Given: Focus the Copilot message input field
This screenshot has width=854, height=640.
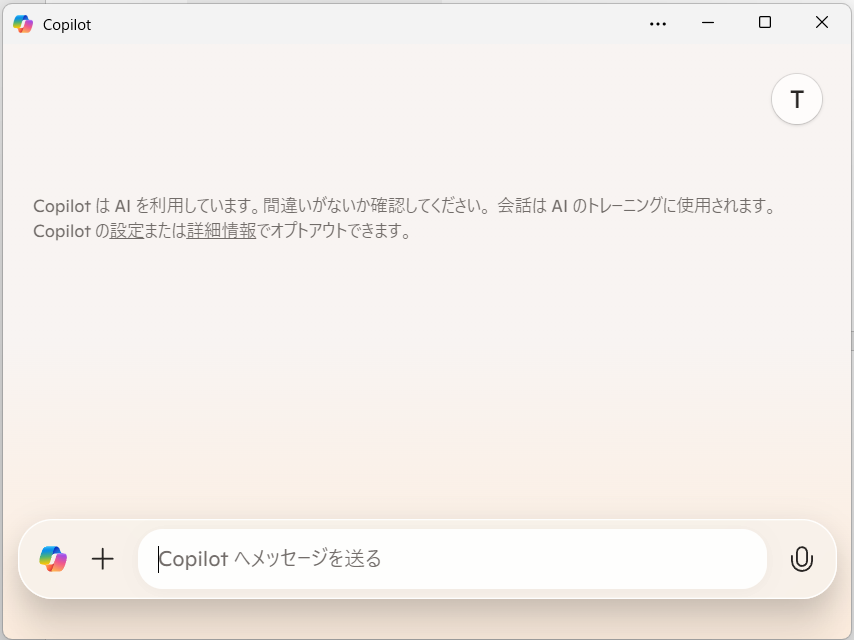Looking at the screenshot, I should (452, 559).
